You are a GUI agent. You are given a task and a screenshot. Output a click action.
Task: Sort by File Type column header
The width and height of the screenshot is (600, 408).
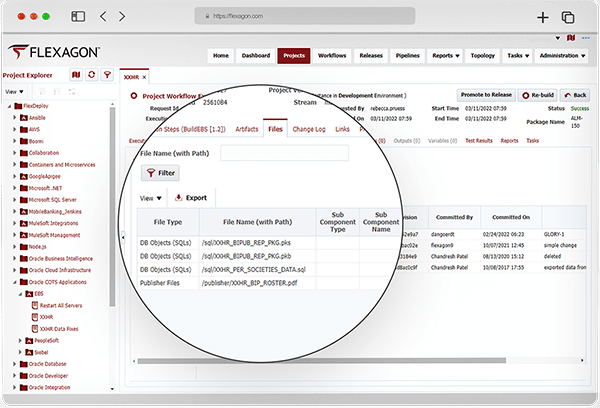point(168,222)
